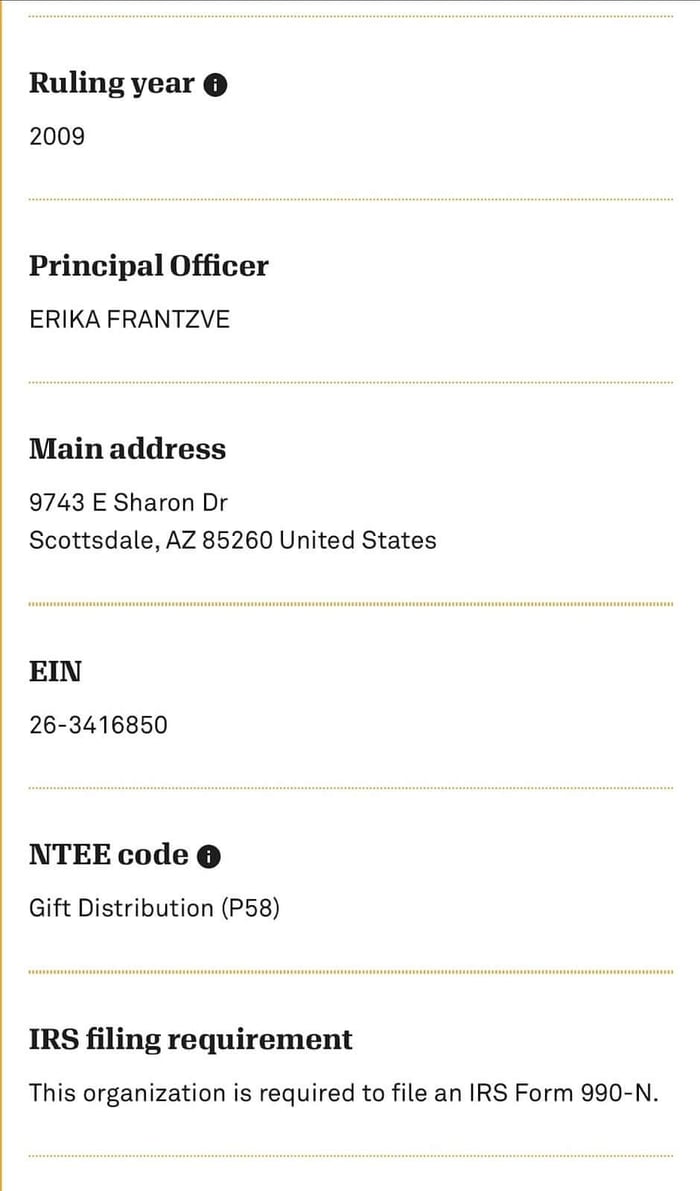Click the Main address heading
The image size is (700, 1191).
pyautogui.click(x=127, y=449)
